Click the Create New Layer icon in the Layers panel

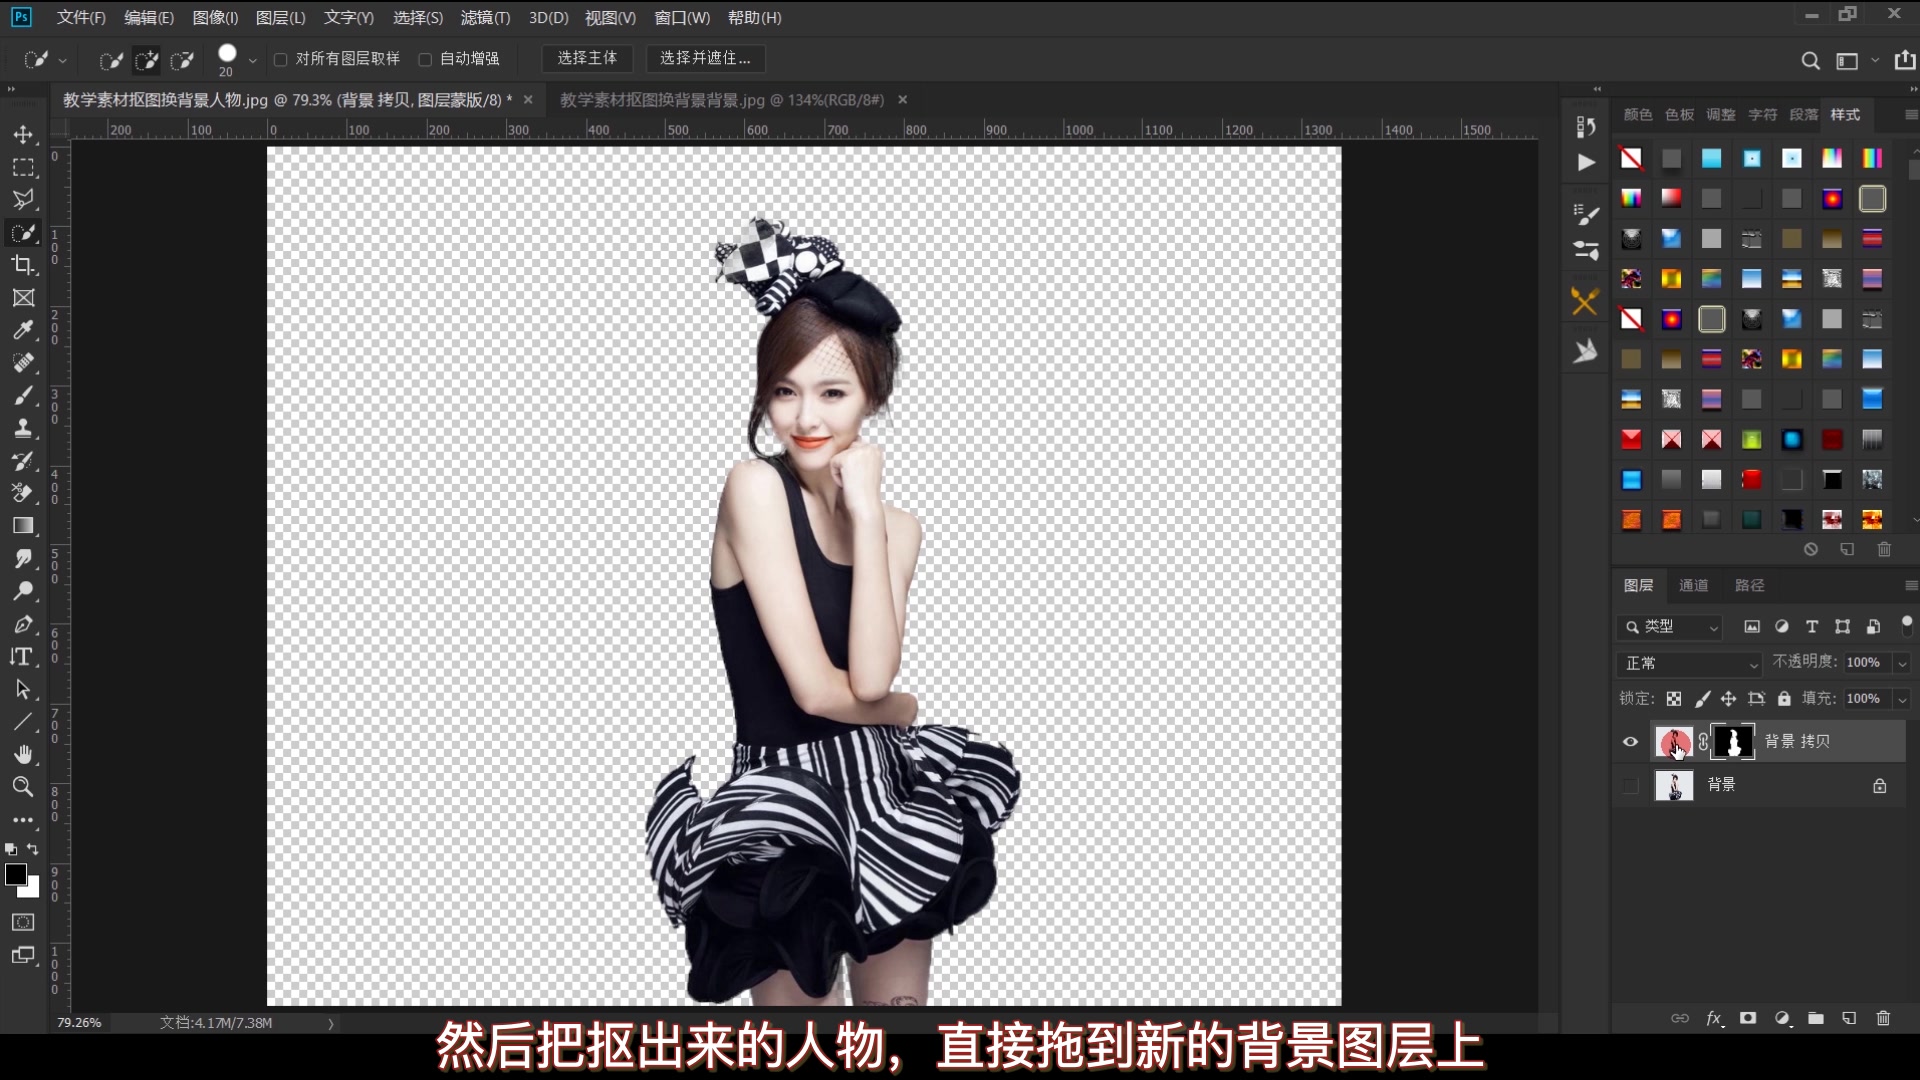tap(1850, 1018)
